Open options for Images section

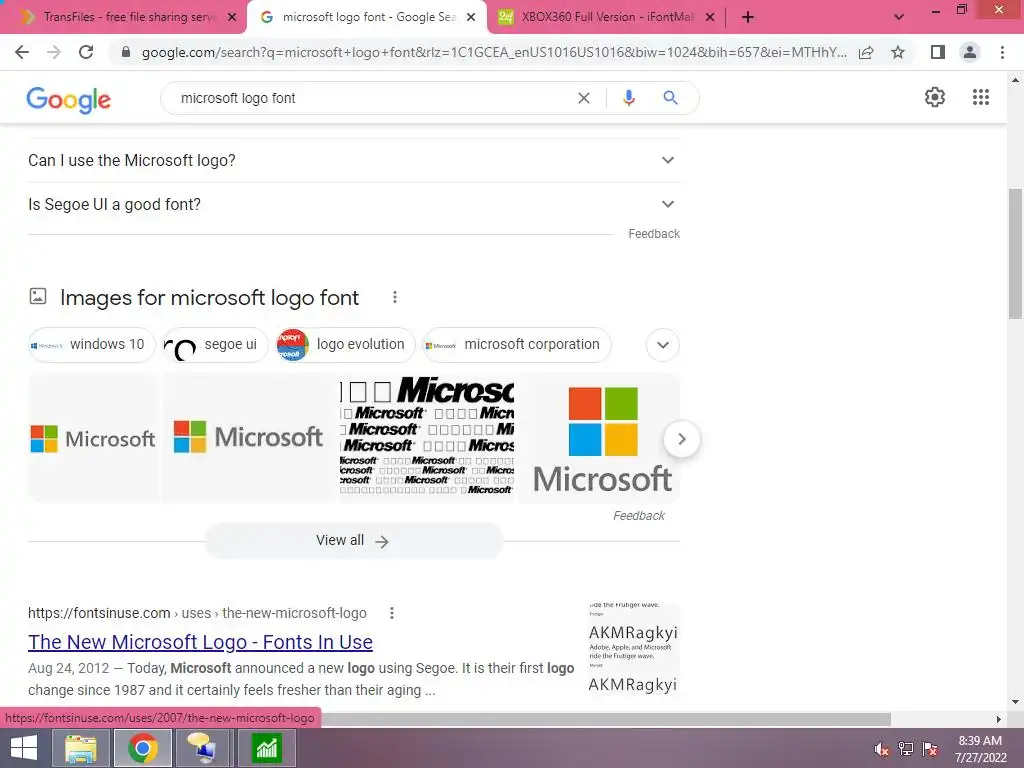(x=394, y=297)
